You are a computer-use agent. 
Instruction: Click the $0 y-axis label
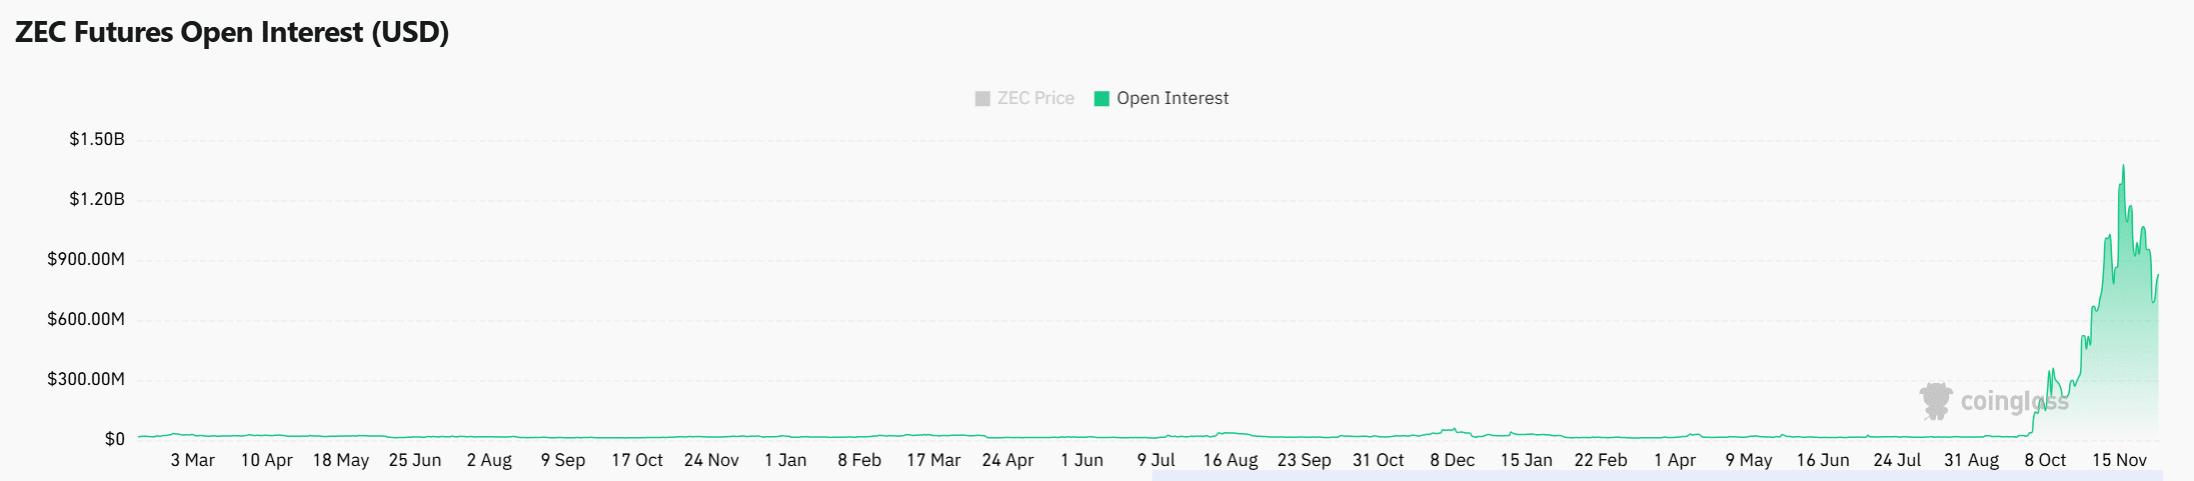pyautogui.click(x=115, y=439)
